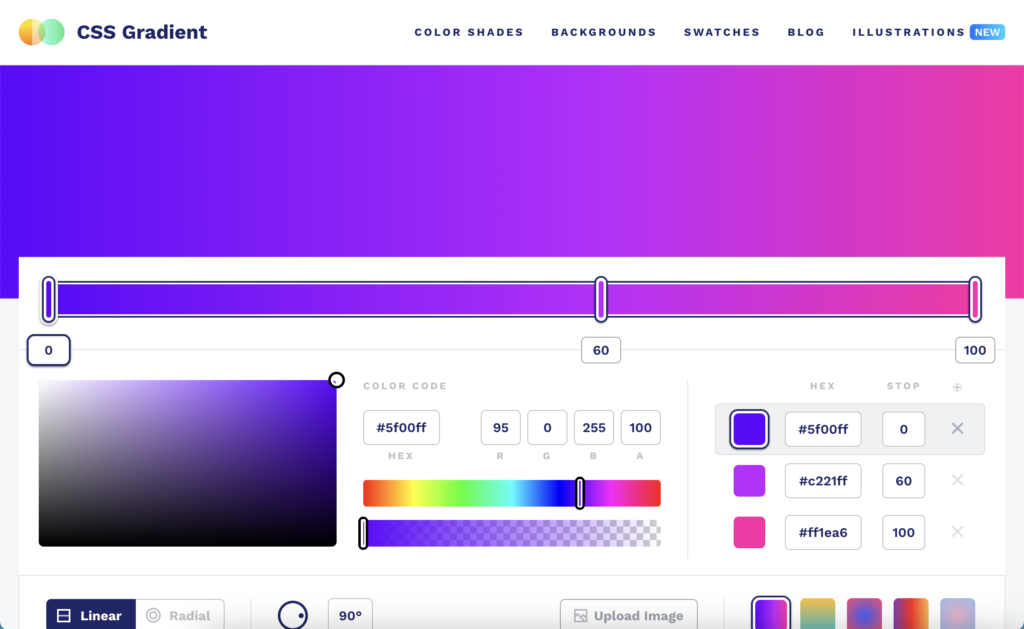Viewport: 1024px width, 629px height.
Task: Switch gradient type to Radial
Action: click(x=180, y=615)
